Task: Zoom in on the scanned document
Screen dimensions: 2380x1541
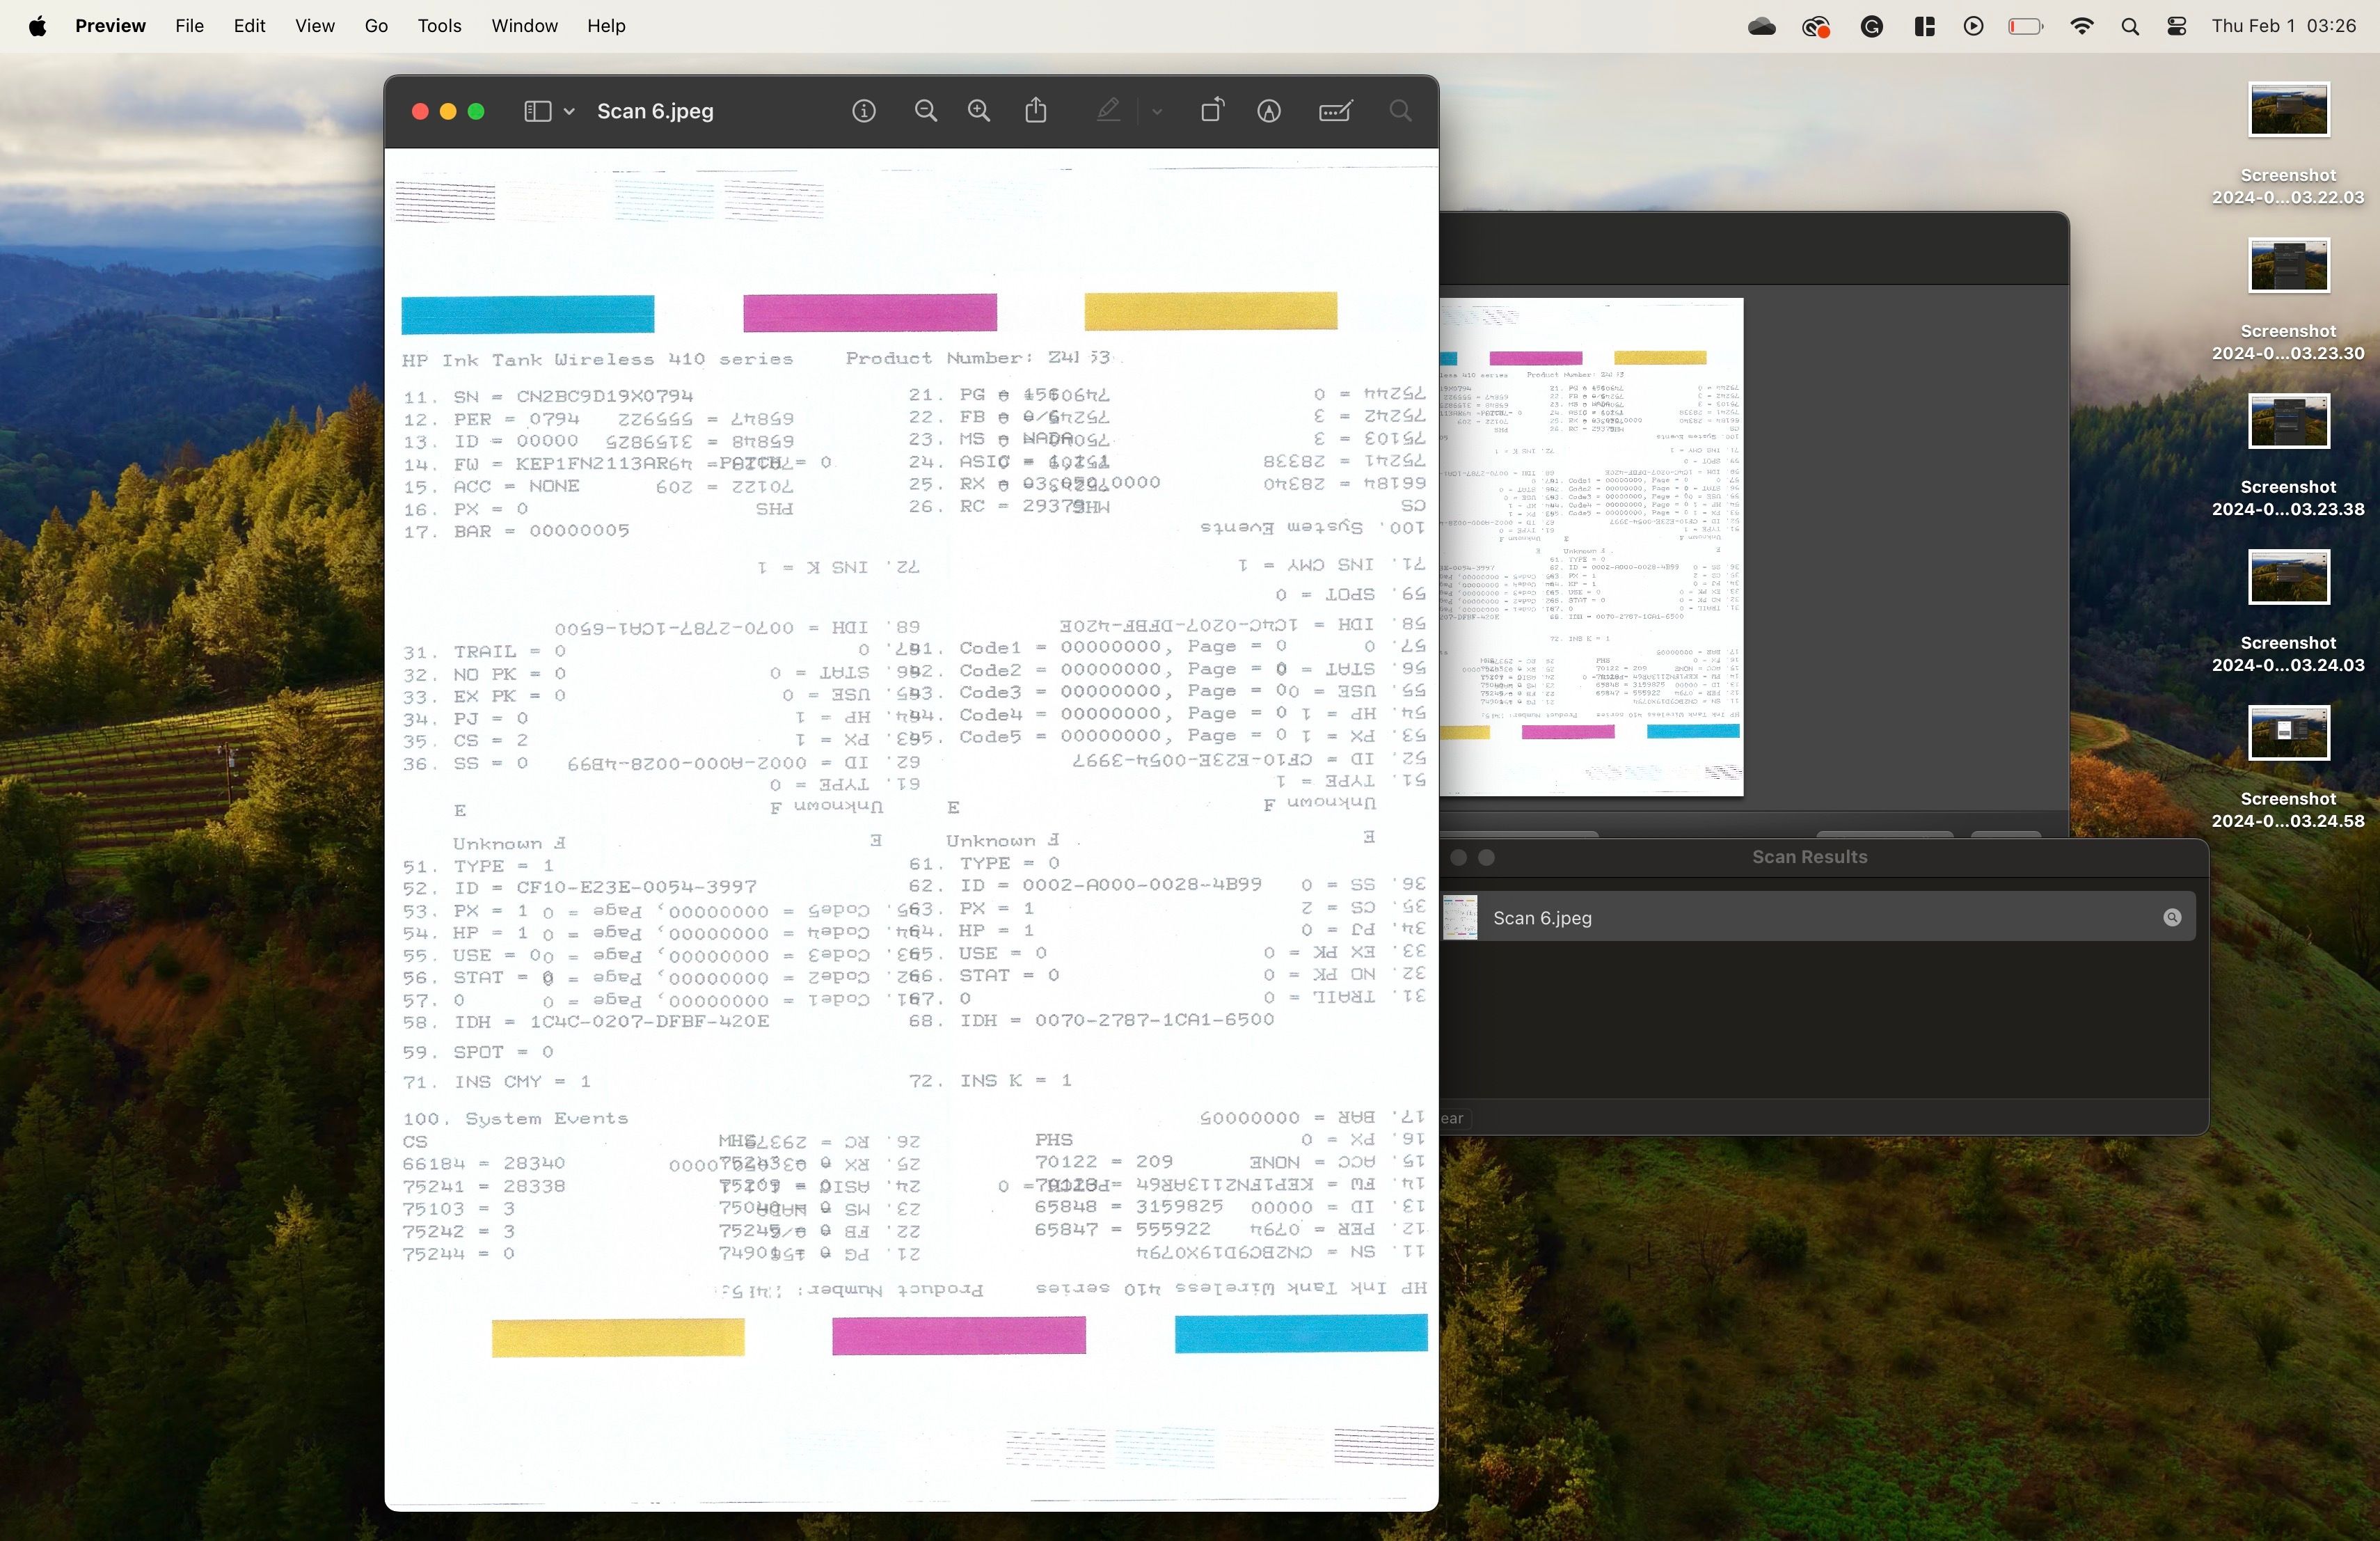Action: (978, 111)
